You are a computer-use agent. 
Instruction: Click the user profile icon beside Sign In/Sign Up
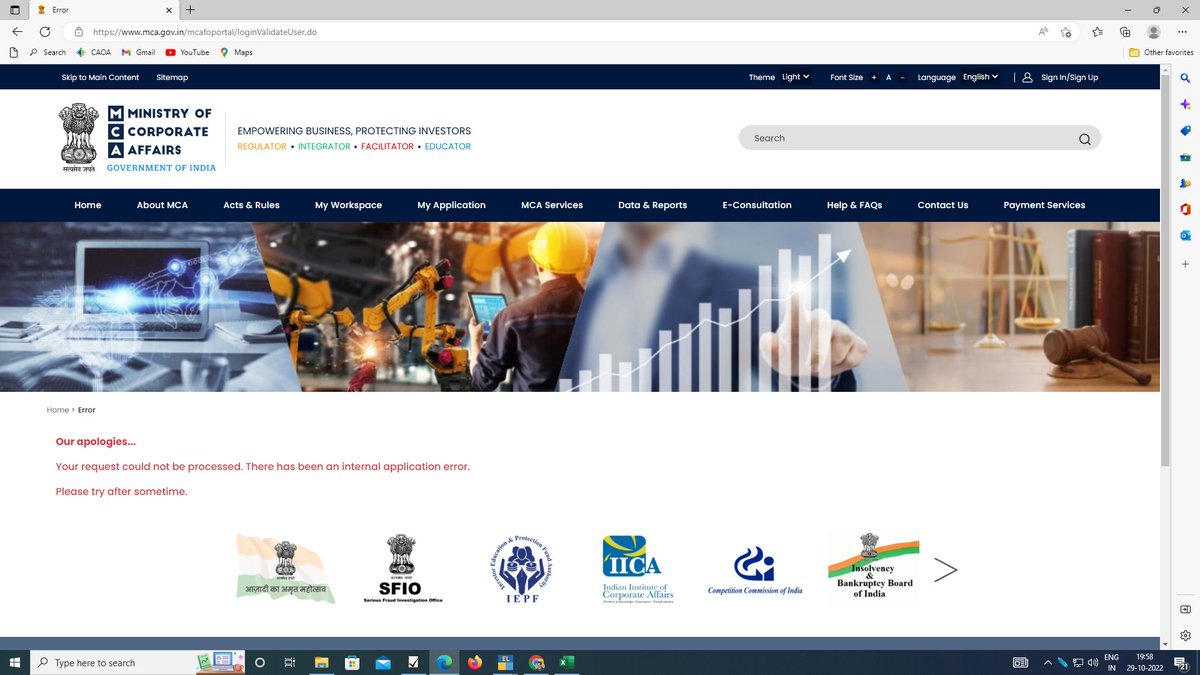click(x=1027, y=77)
